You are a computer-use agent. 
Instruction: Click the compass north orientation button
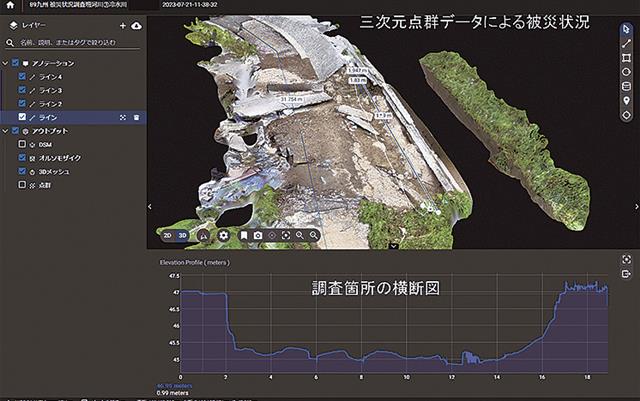(203, 235)
